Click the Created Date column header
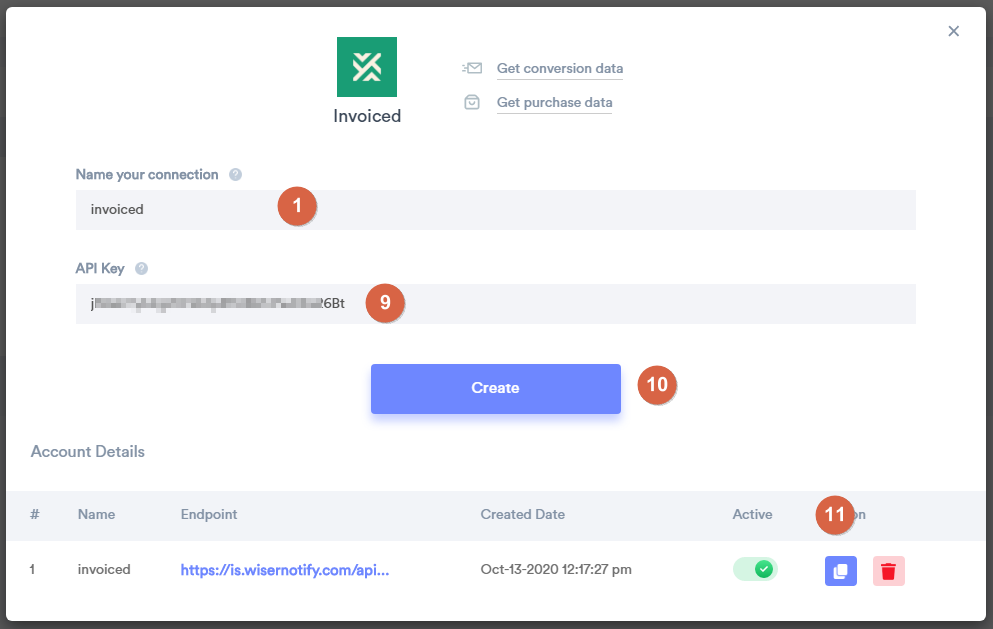This screenshot has height=629, width=993. pos(522,514)
